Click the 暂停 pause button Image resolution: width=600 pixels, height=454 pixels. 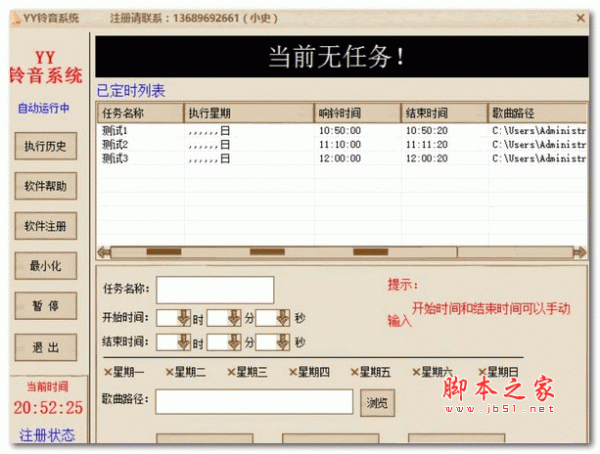click(x=46, y=305)
